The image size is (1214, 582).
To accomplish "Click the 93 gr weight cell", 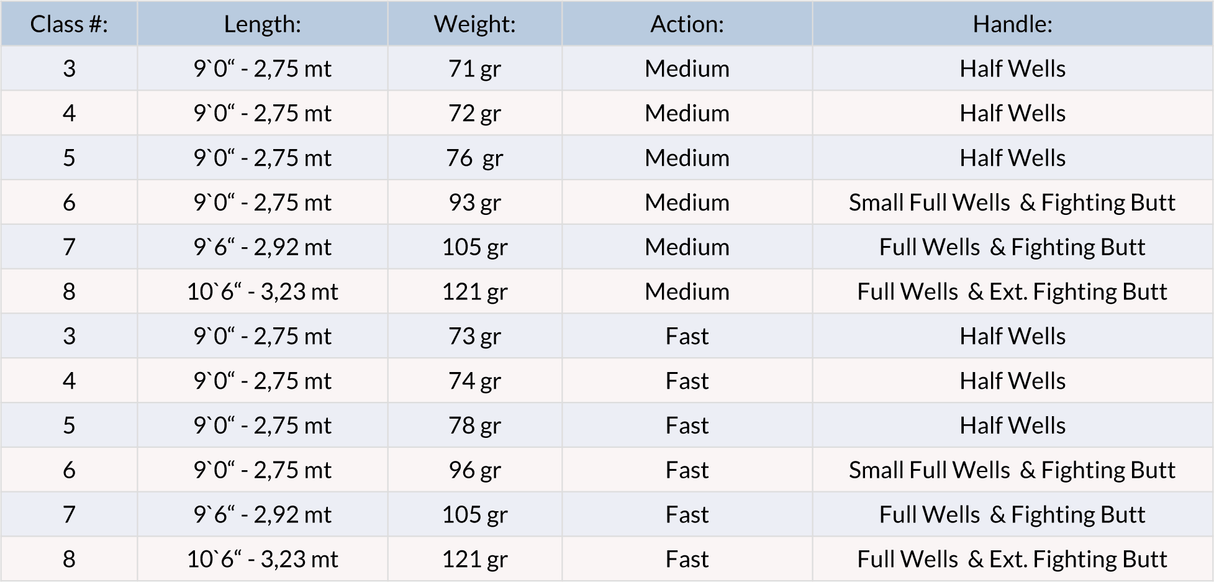I will pyautogui.click(x=475, y=203).
